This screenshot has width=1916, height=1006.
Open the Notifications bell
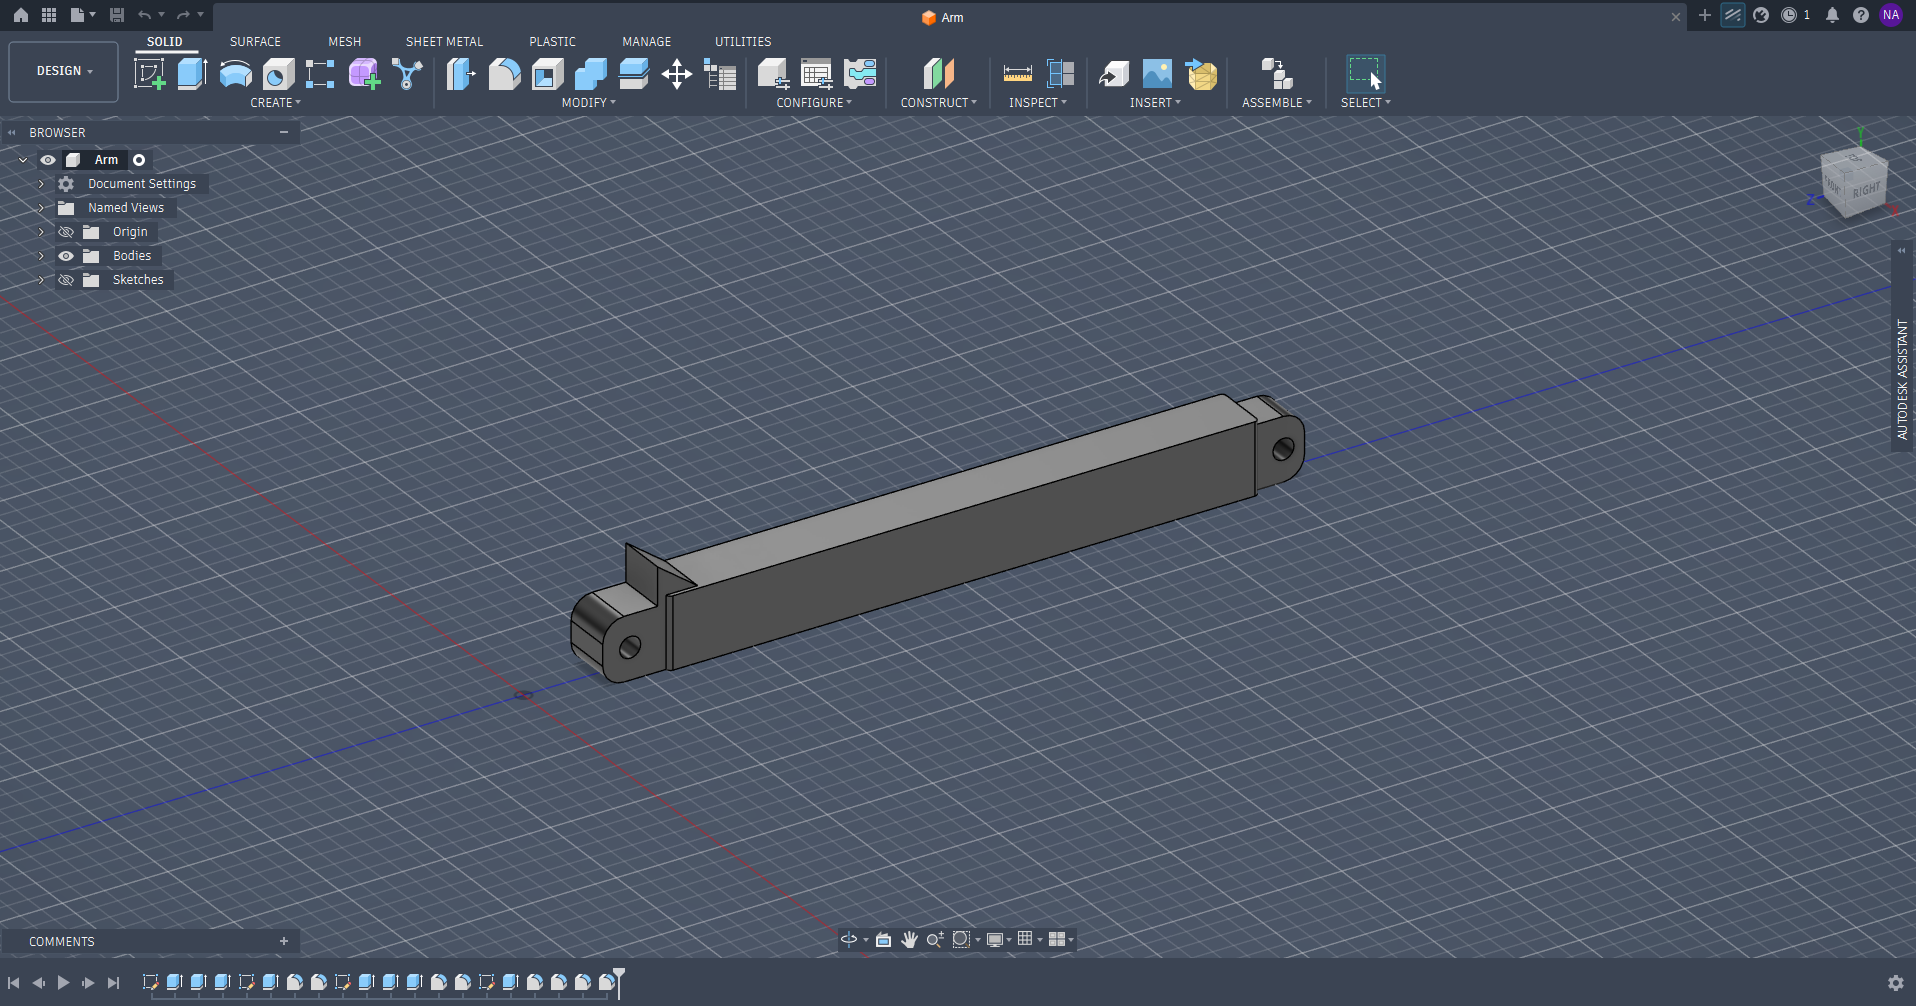pyautogui.click(x=1832, y=15)
